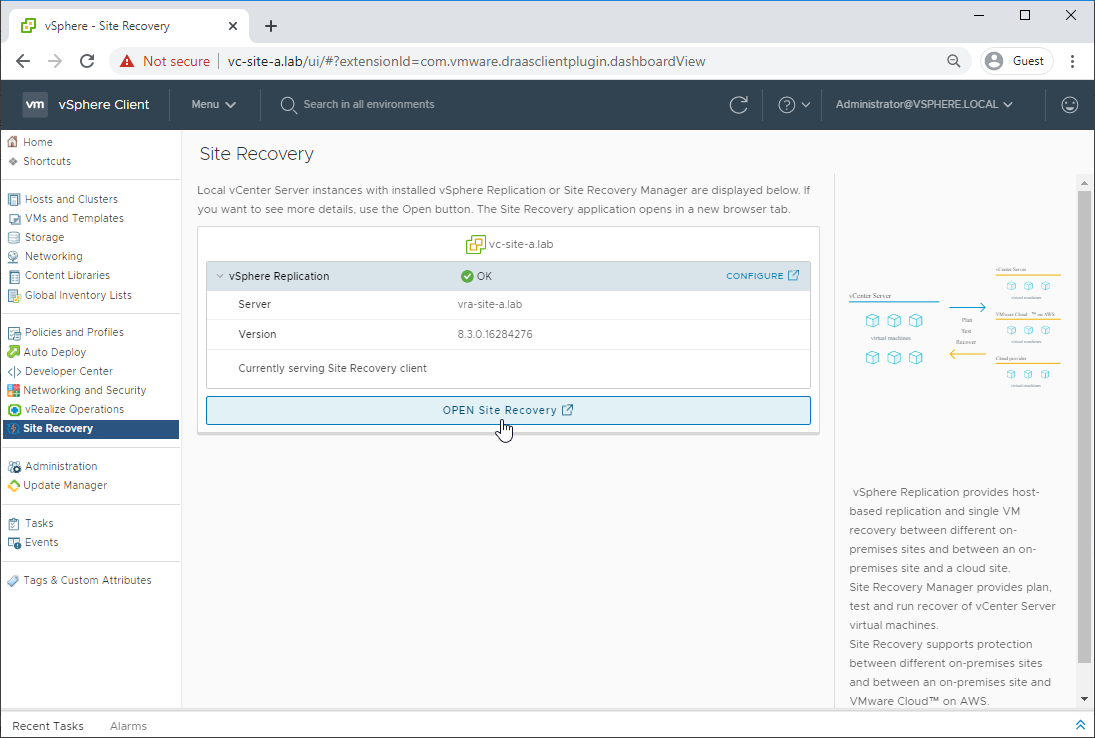Click the browser zoom magnifier icon
The image size is (1095, 738).
click(953, 61)
